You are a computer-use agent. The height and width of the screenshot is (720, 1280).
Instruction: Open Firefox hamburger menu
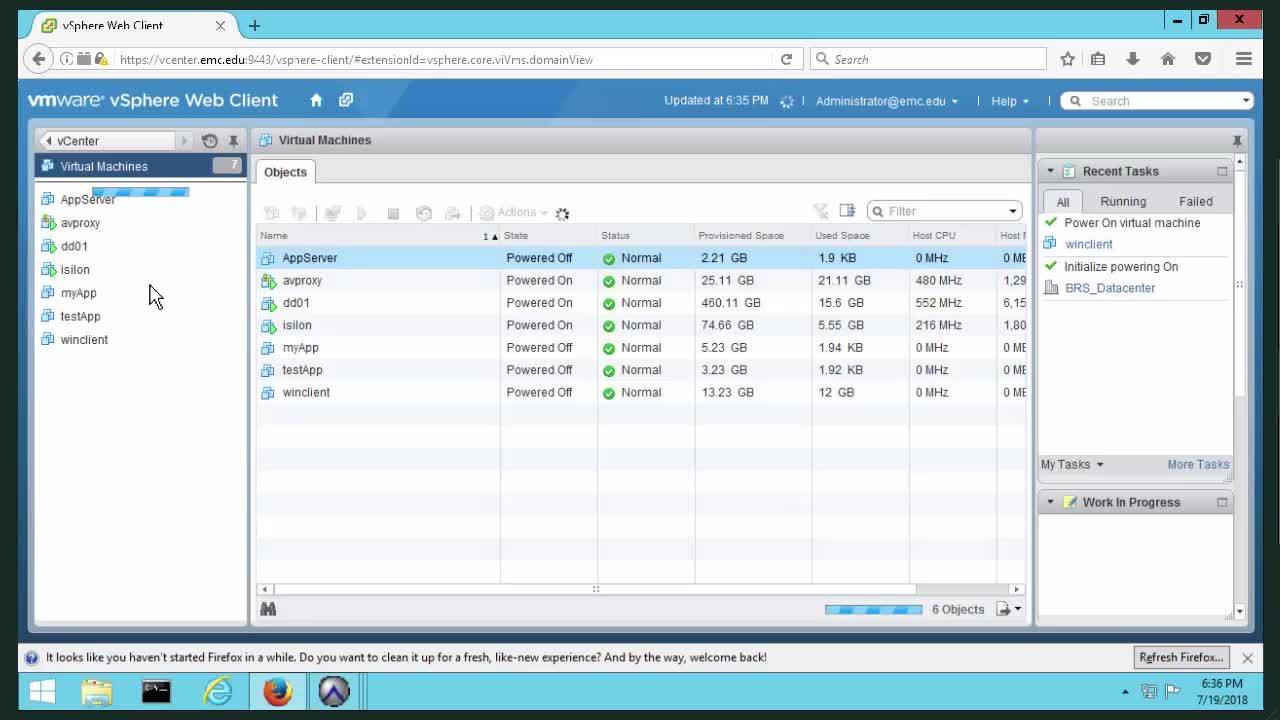[x=1243, y=59]
